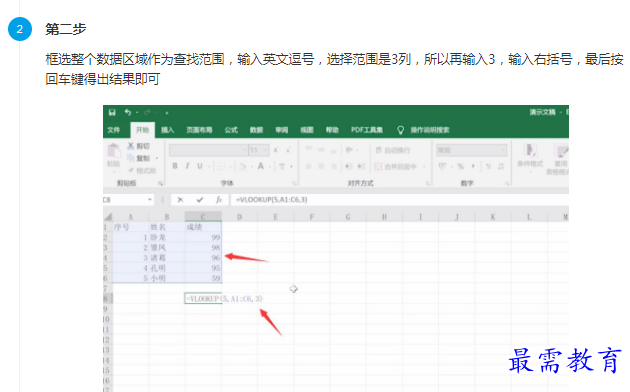Viewport: 630px width, 392px height.
Task: Click the Format Painter (格式刷) button
Action: pos(141,171)
